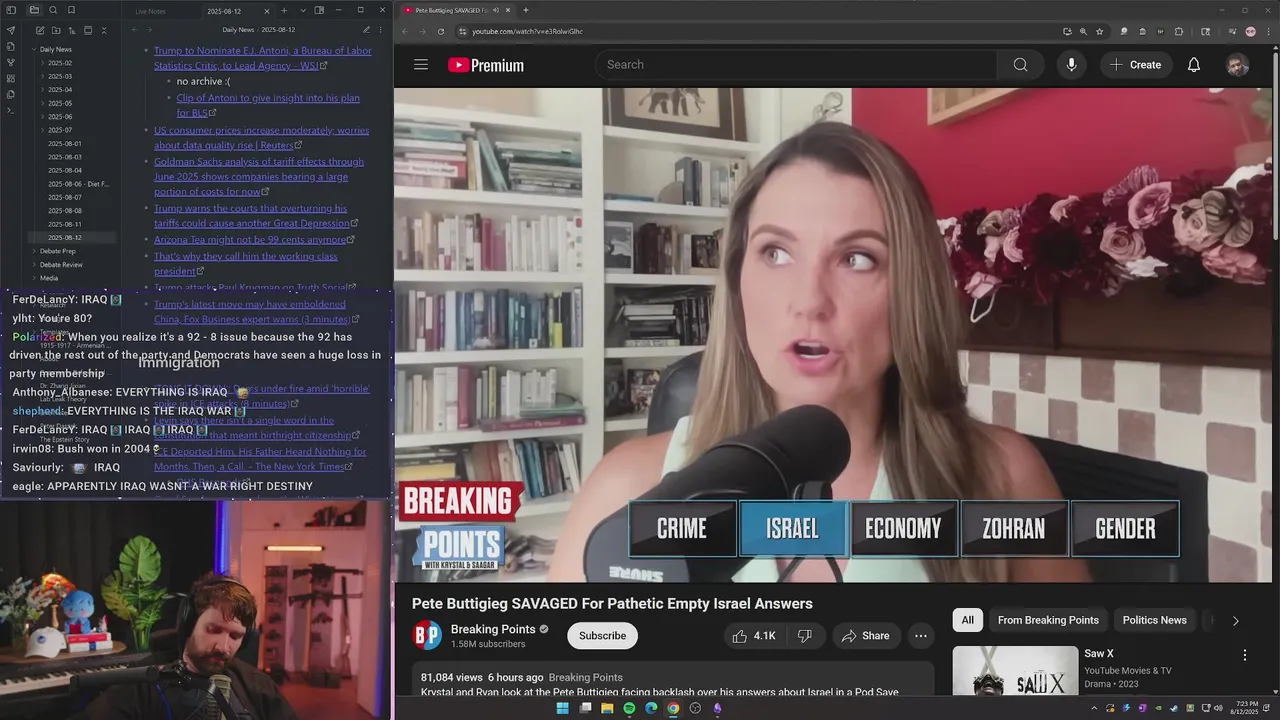
Task: Open YouTube notifications bell
Action: (1193, 65)
